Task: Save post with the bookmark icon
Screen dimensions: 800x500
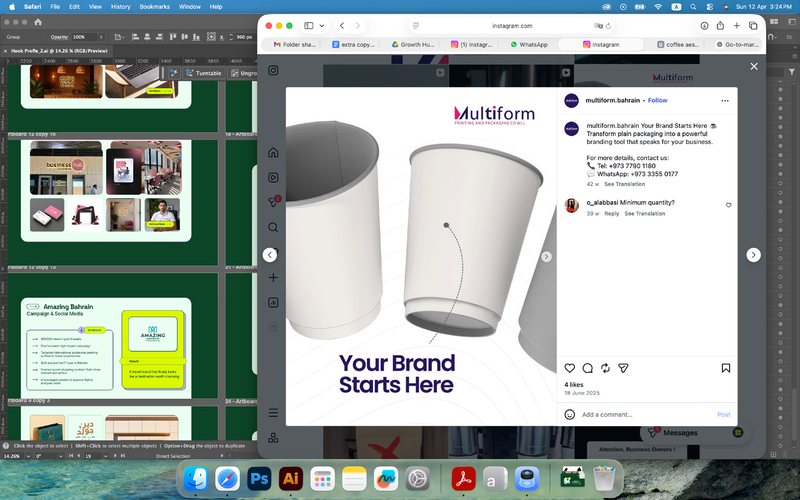Action: click(726, 368)
